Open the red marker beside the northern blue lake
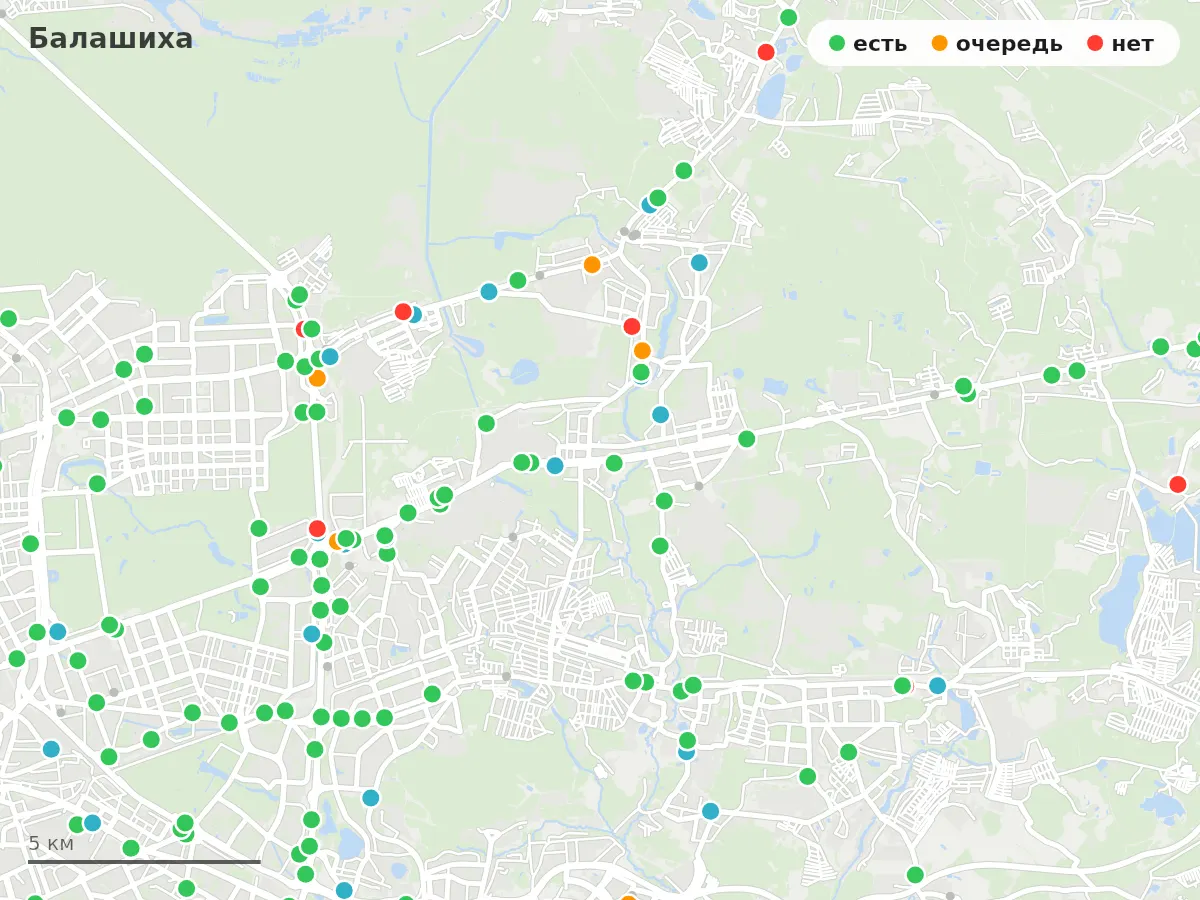1200x900 pixels. [x=766, y=52]
